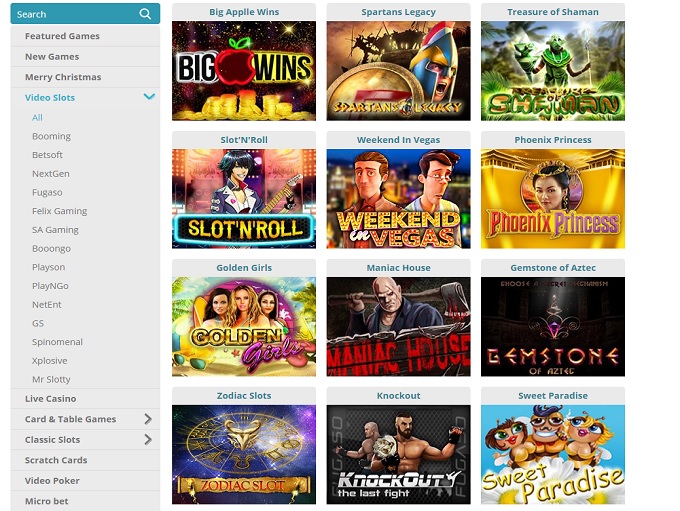This screenshot has width=680, height=511.
Task: Open Card & Table Games category
Action: [x=70, y=419]
